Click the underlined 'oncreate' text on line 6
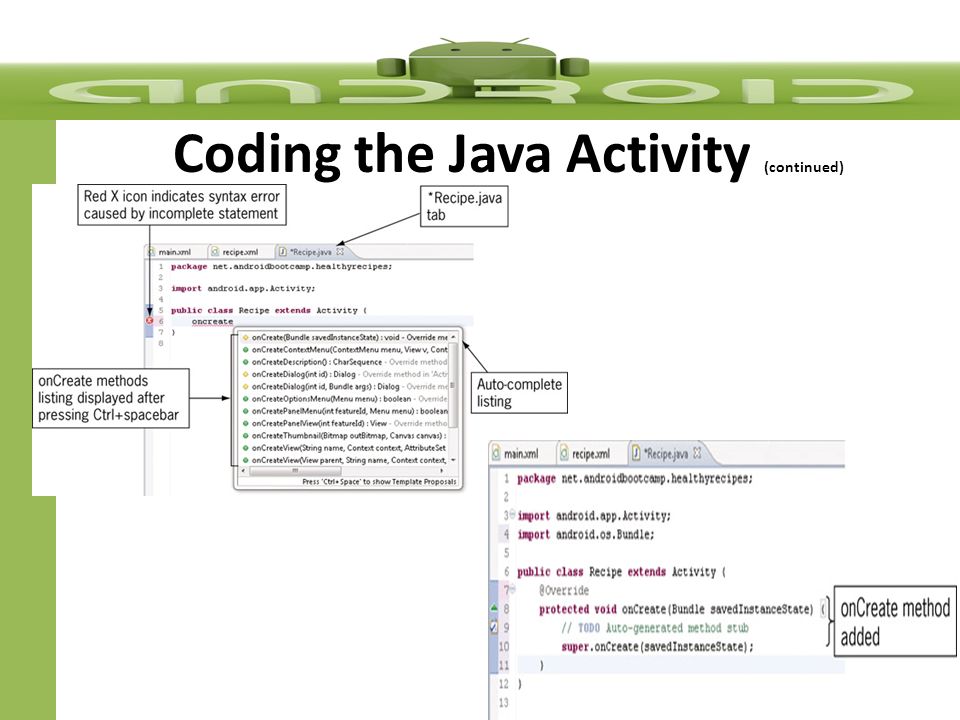This screenshot has height=720, width=960. 212,321
